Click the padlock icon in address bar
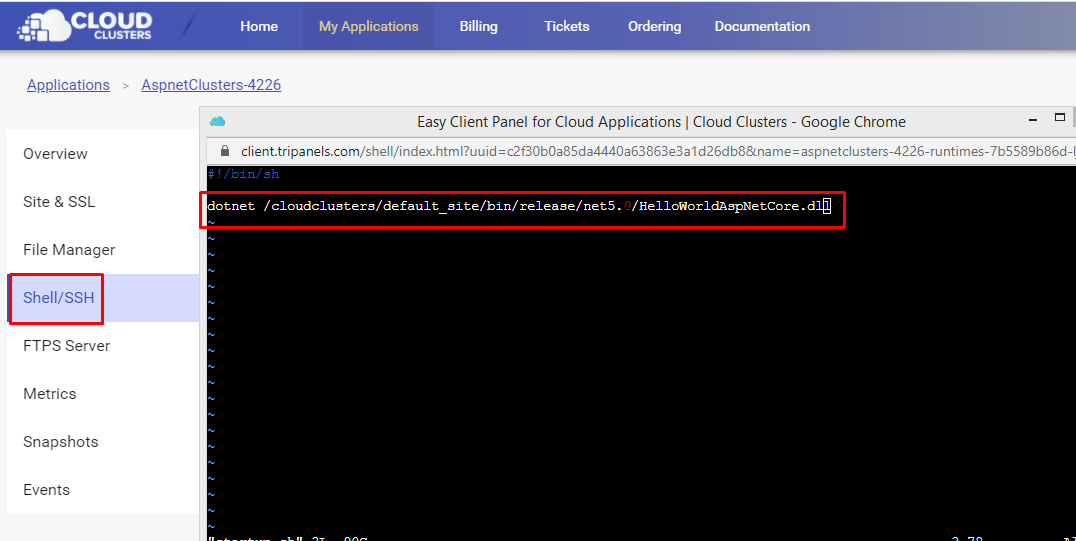 [x=222, y=151]
